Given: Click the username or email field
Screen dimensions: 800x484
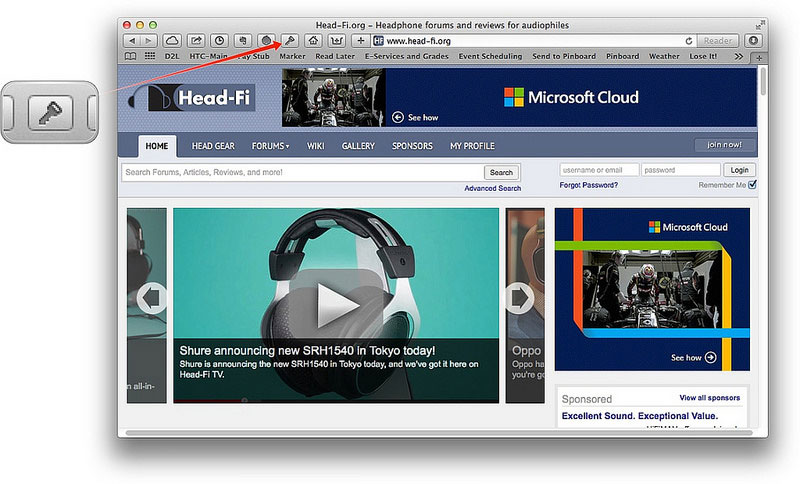Looking at the screenshot, I should tap(599, 170).
